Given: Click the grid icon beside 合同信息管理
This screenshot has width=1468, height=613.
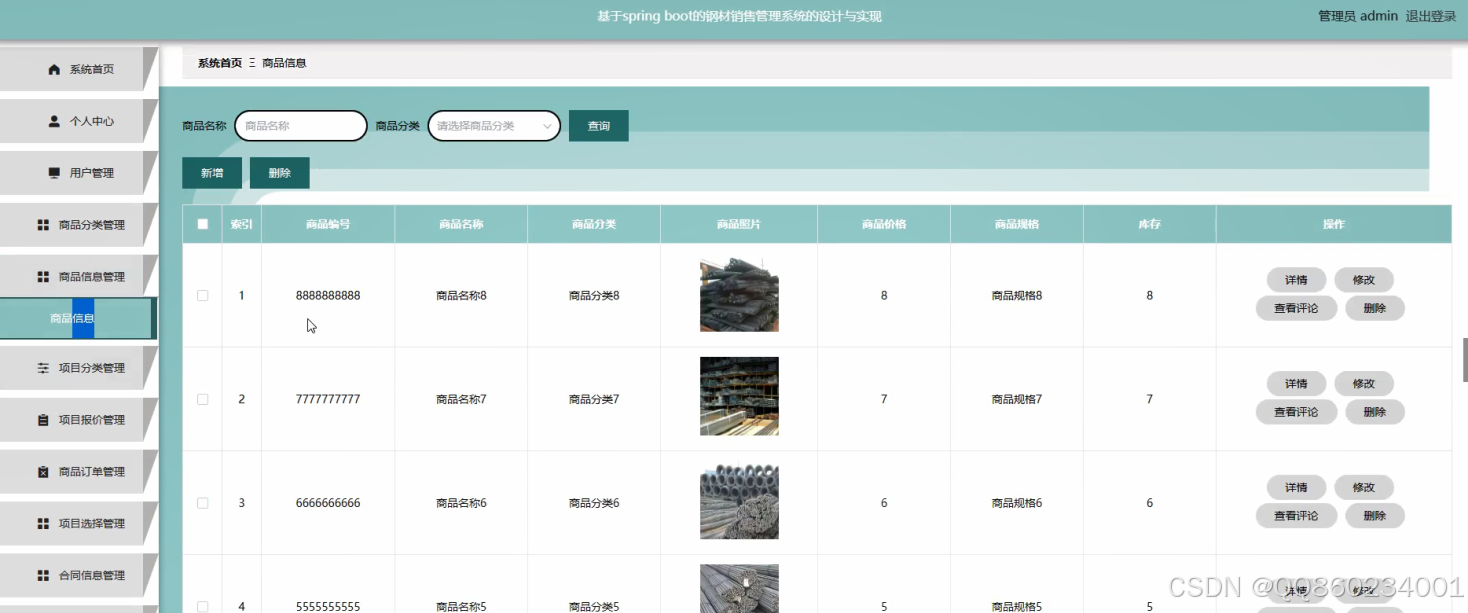Looking at the screenshot, I should [x=43, y=576].
